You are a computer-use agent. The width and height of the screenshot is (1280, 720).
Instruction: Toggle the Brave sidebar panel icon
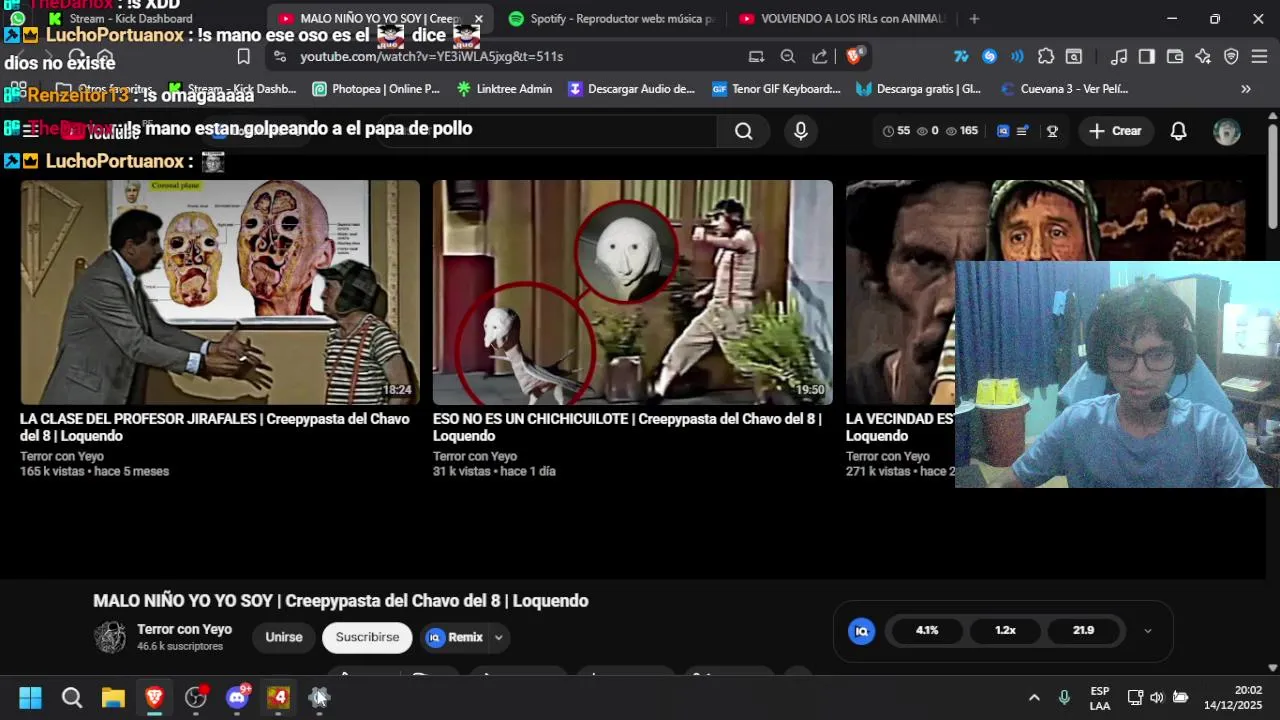pos(1147,57)
